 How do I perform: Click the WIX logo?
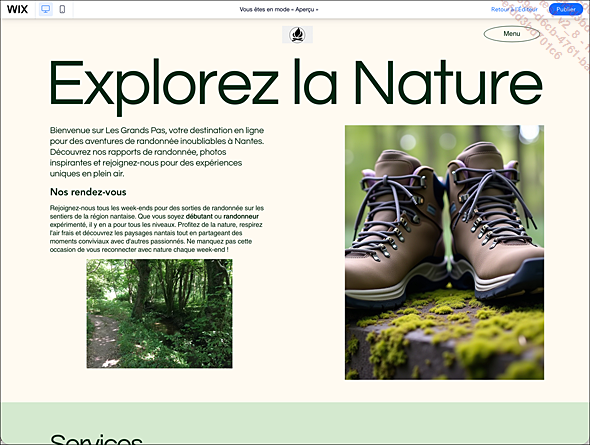coord(17,9)
